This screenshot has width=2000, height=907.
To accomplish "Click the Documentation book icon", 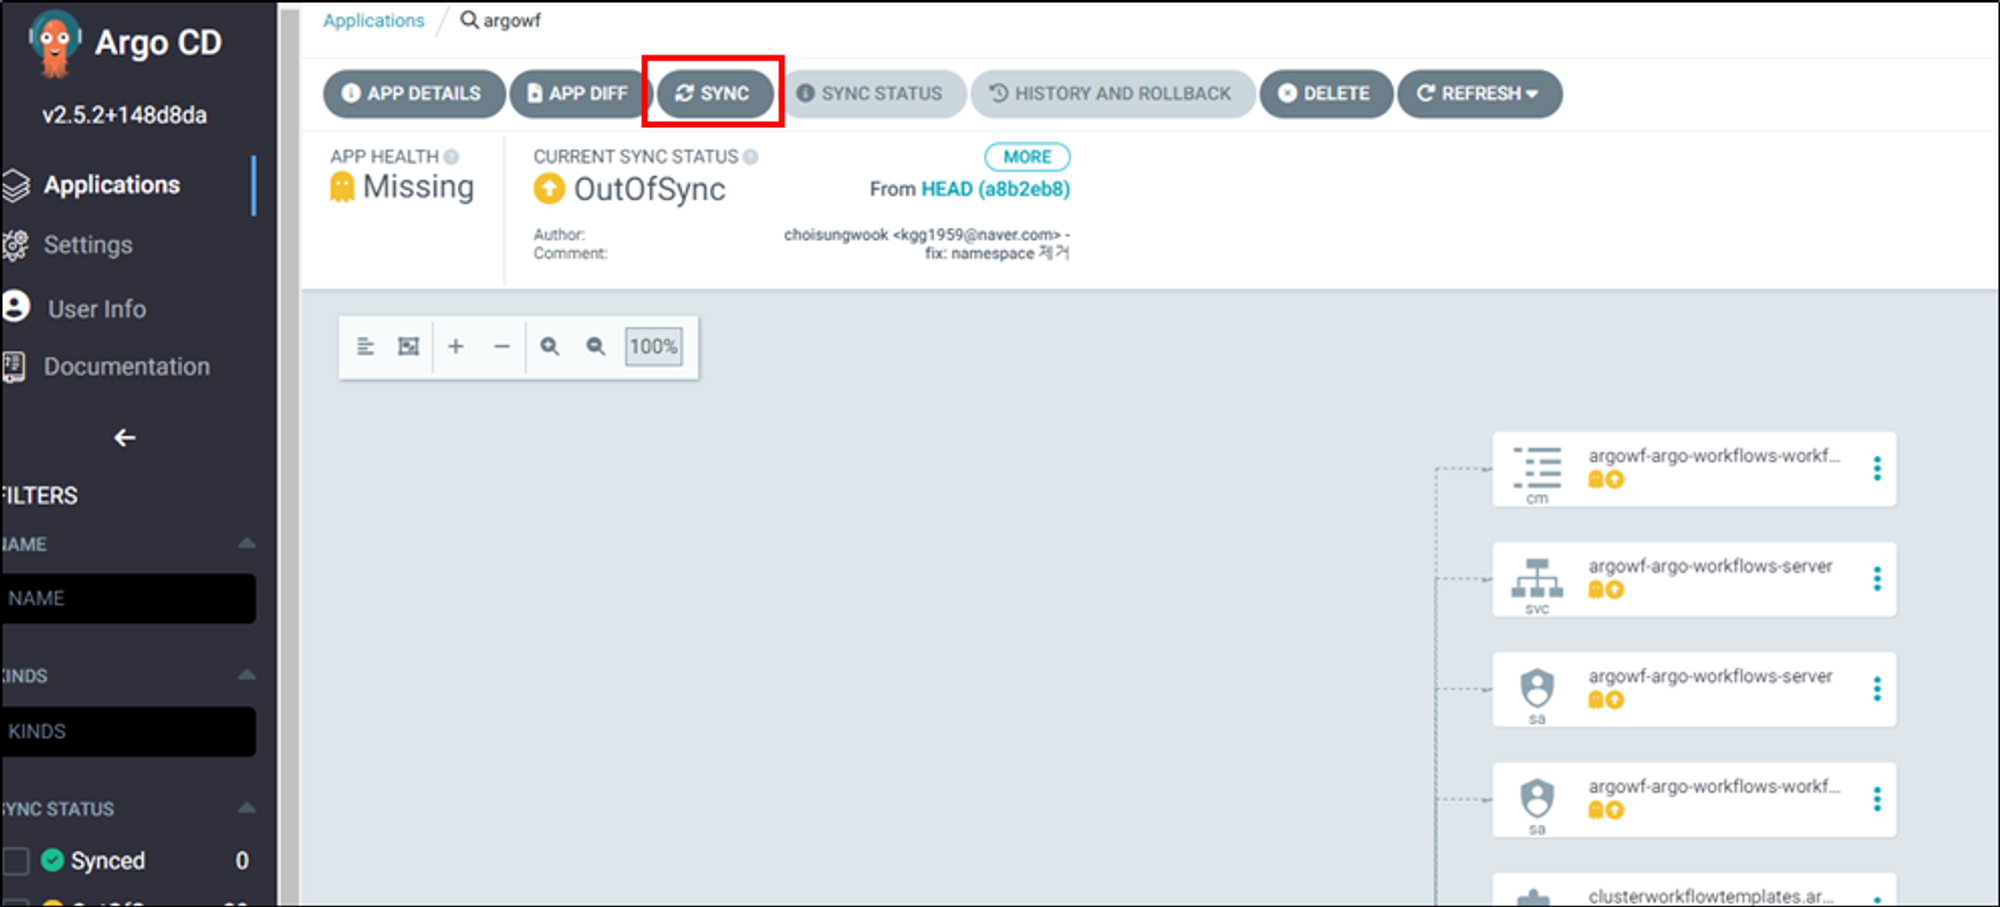I will tap(14, 367).
